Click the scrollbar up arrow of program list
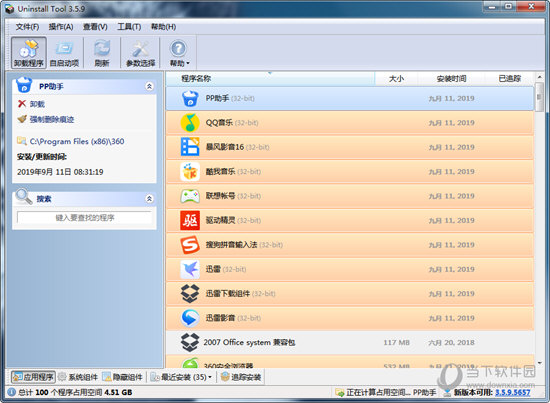Screen dimensions: 550x403 (539, 77)
